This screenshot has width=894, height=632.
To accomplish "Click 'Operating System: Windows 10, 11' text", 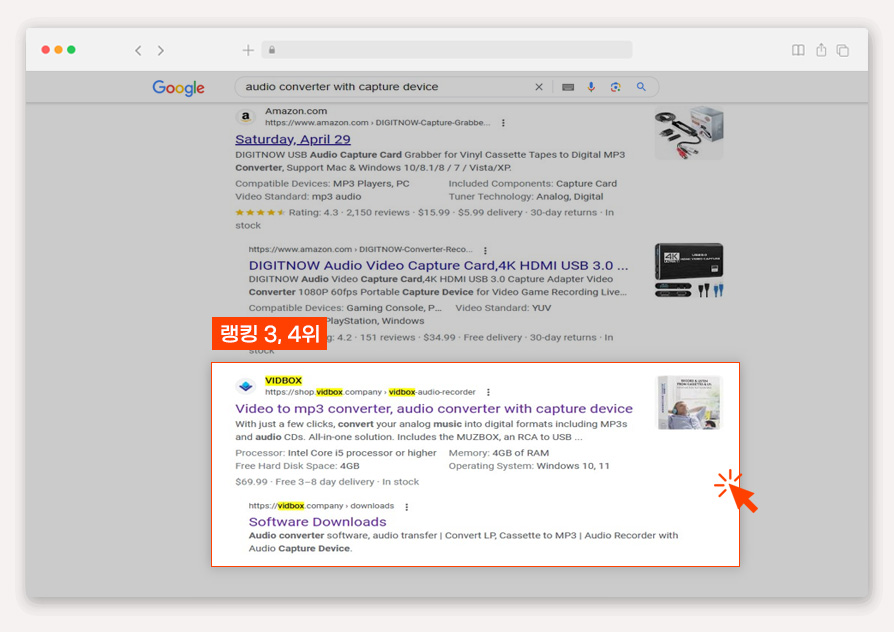I will (x=529, y=466).
